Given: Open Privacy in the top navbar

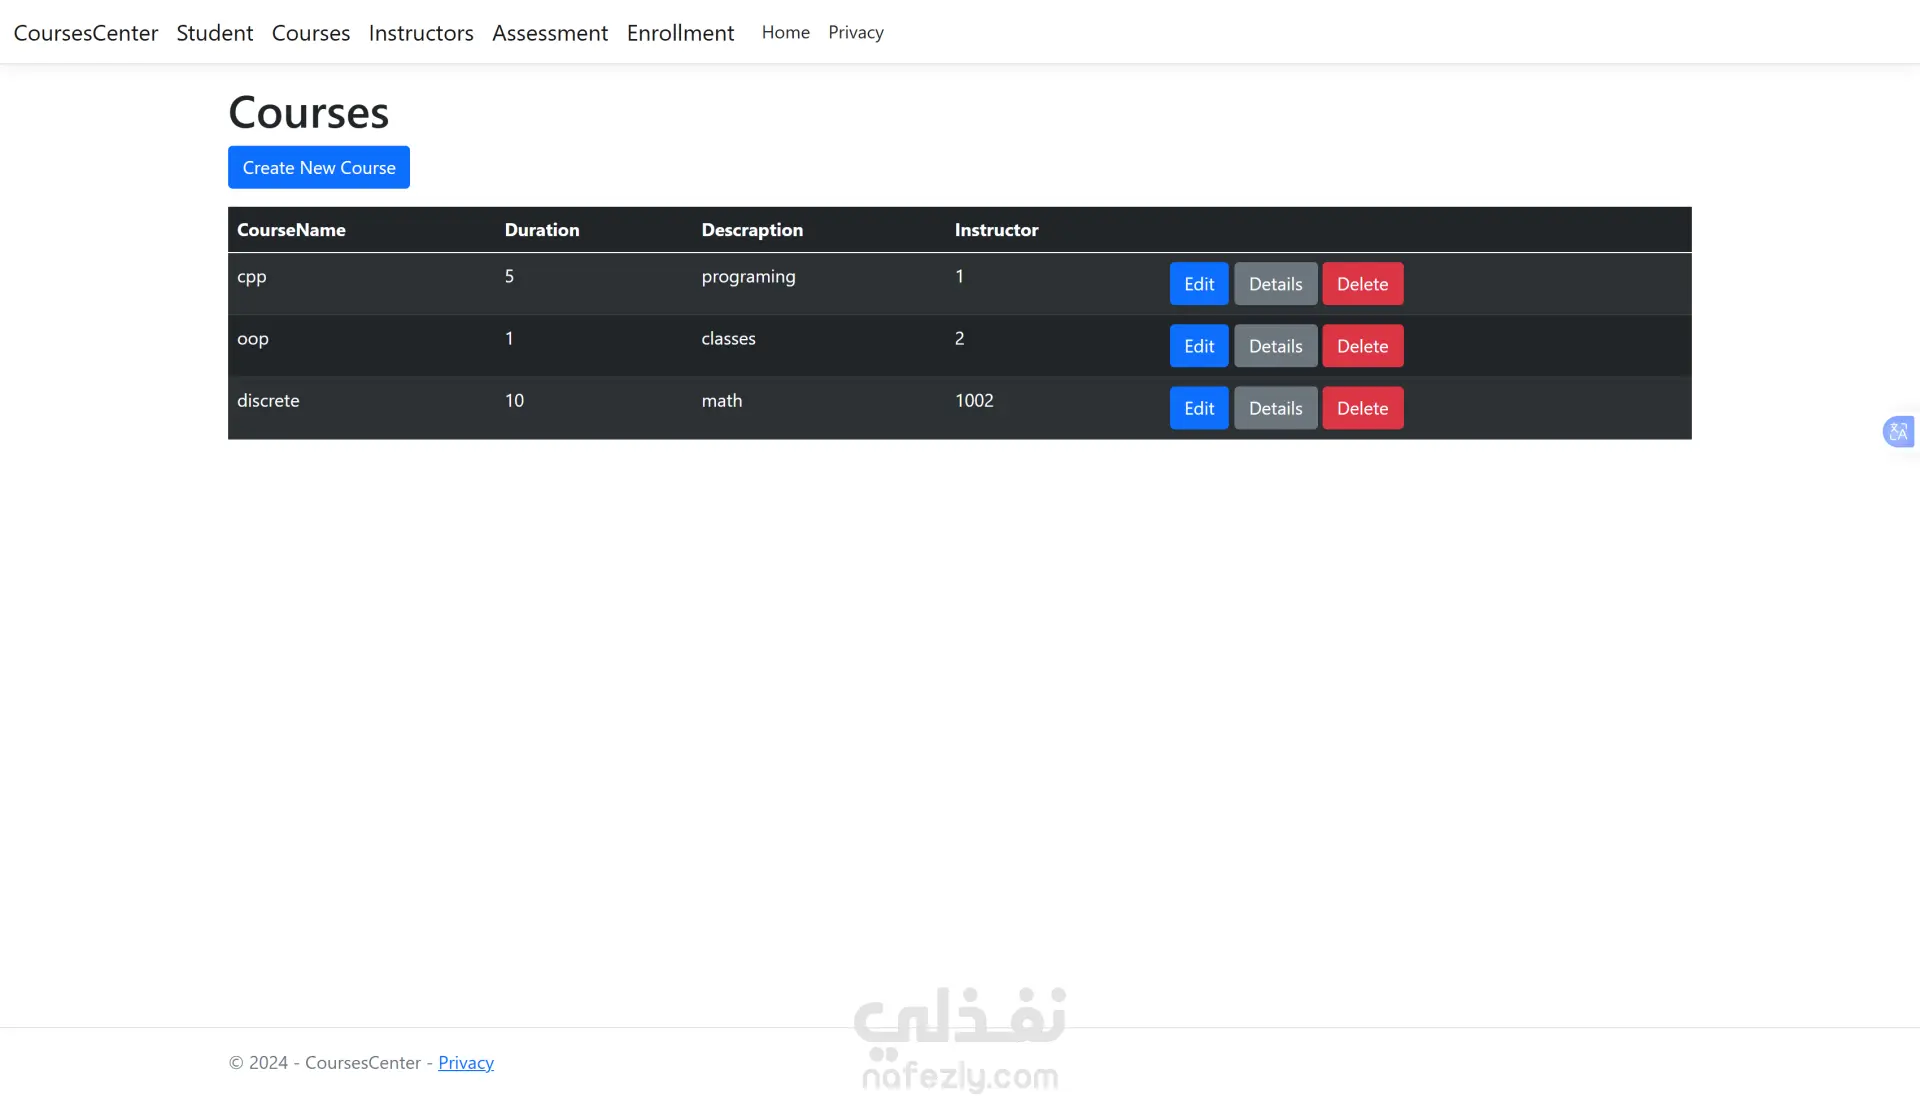Looking at the screenshot, I should (x=856, y=33).
